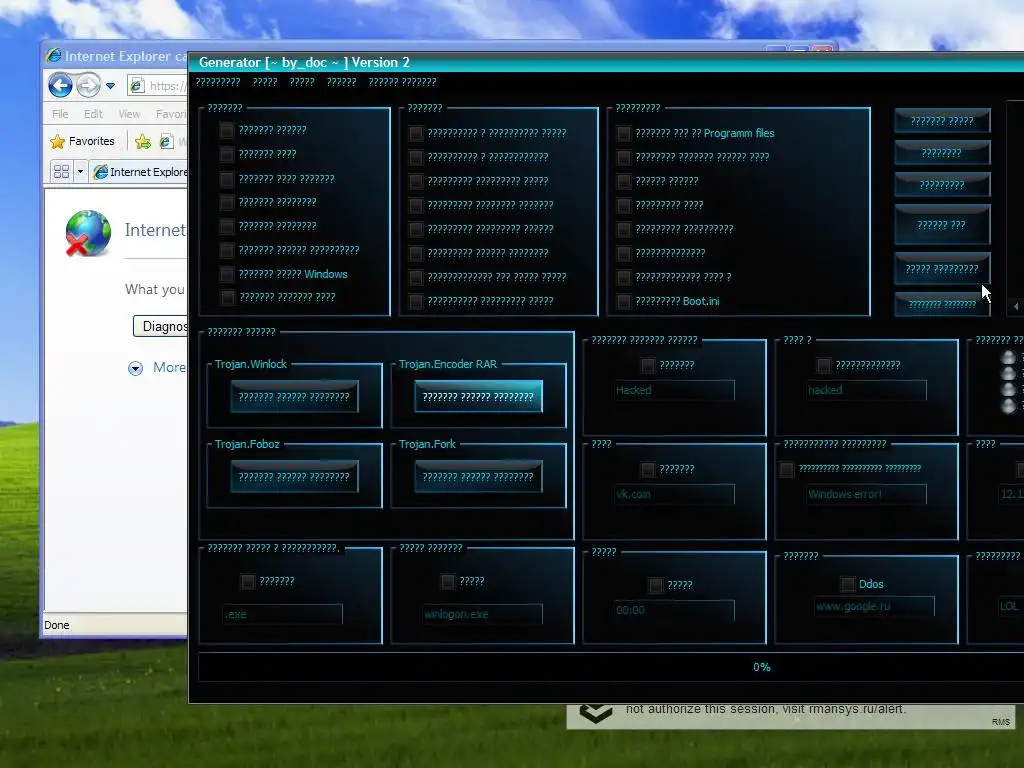This screenshot has width=1024, height=768.
Task: Click the button in the Trojan.Winlock group
Action: point(294,396)
